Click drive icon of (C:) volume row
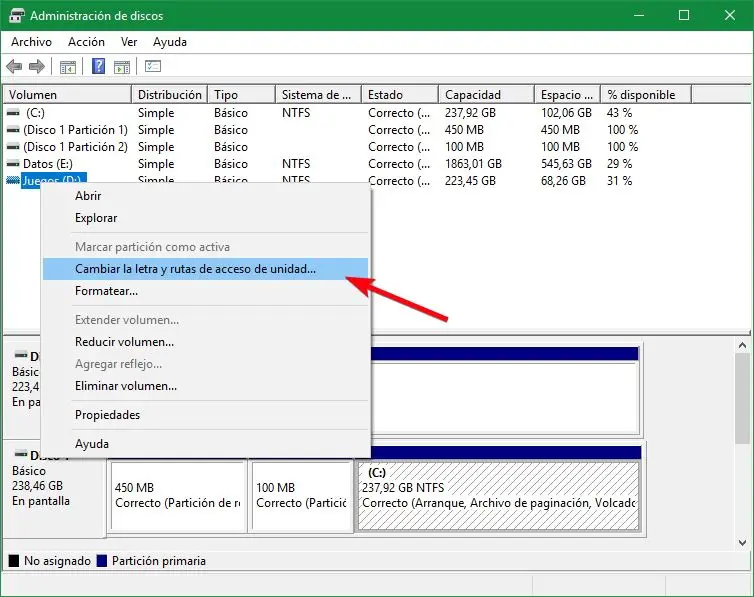Screen dimensions: 754x597 (x=13, y=112)
